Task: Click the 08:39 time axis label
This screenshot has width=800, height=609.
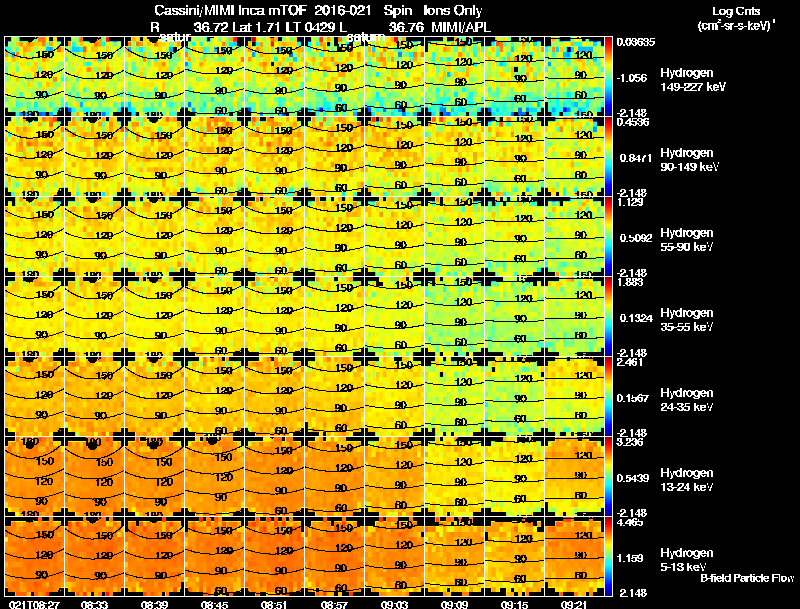Action: [155, 604]
